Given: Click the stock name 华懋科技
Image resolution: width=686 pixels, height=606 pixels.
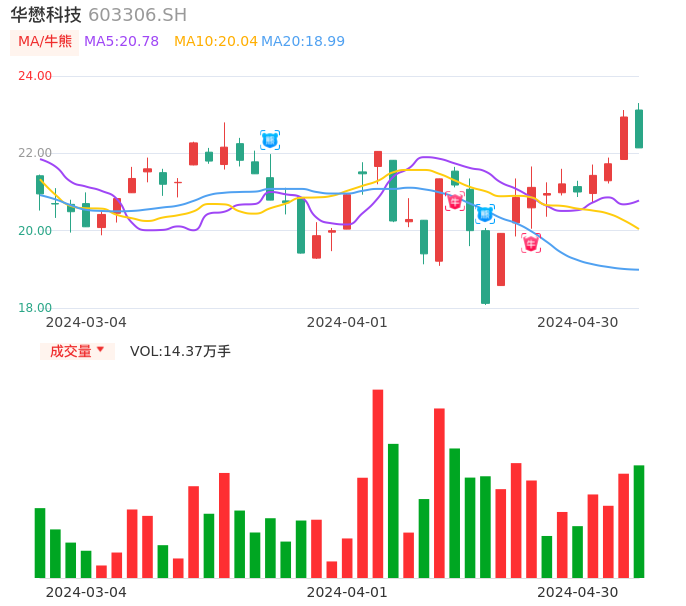Looking at the screenshot, I should [x=46, y=15].
